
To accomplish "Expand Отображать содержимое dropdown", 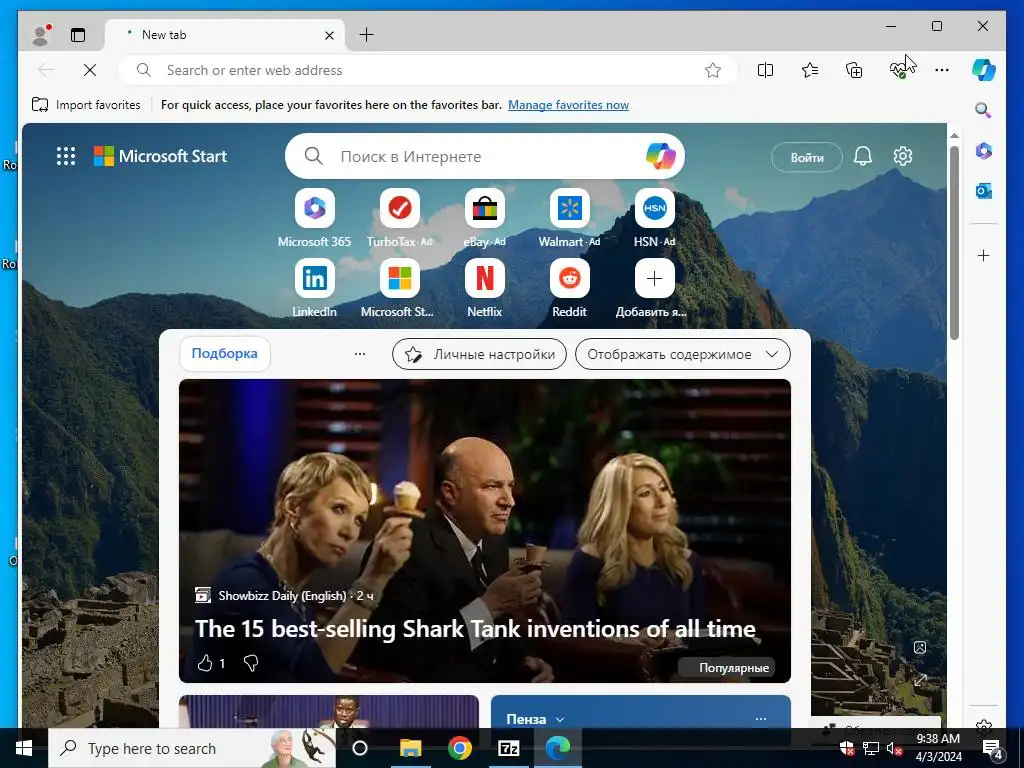I will pos(682,354).
